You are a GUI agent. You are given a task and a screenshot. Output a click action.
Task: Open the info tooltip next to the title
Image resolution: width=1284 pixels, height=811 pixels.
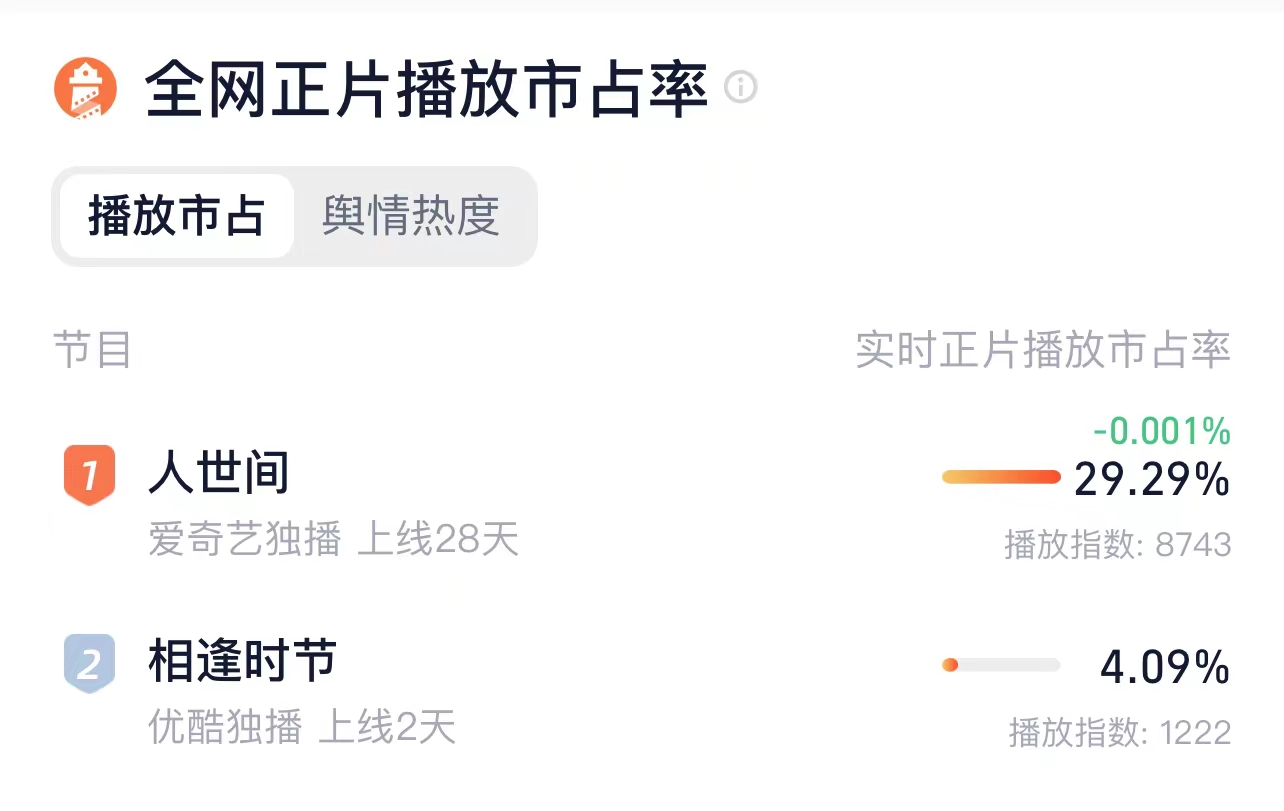pyautogui.click(x=740, y=89)
